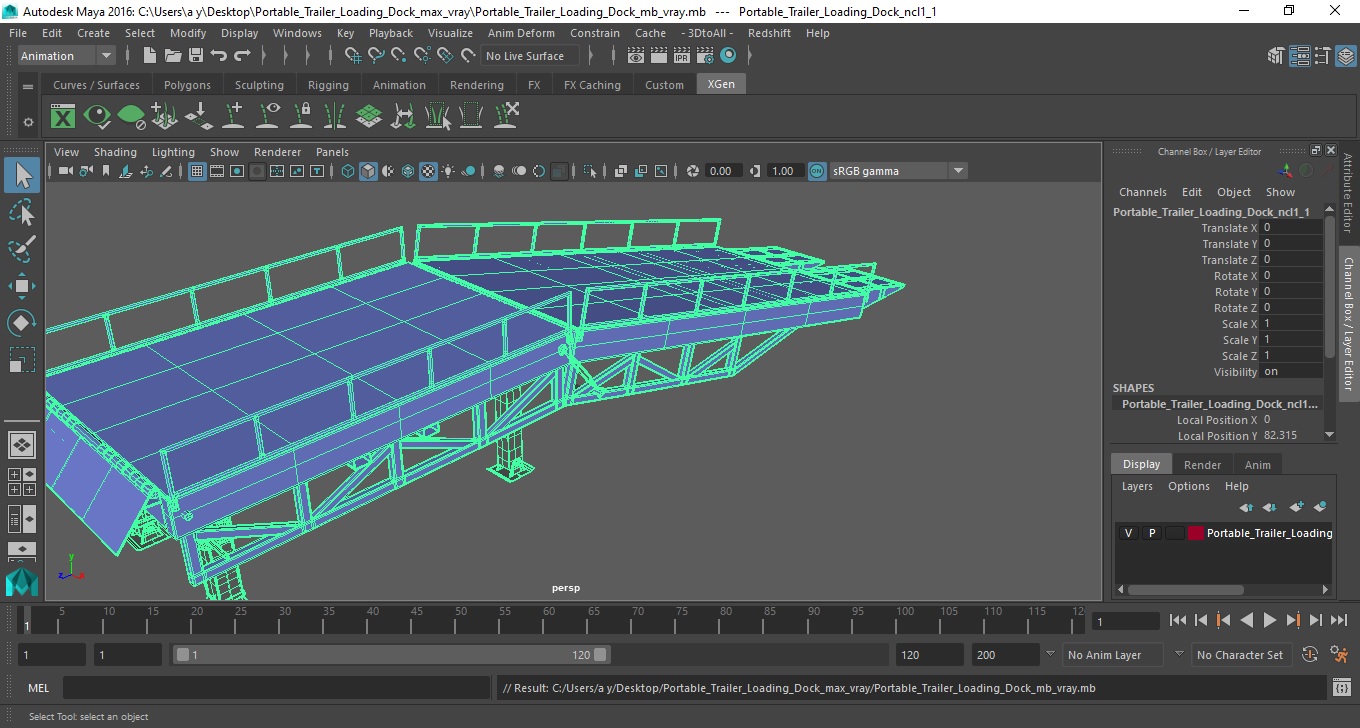Image resolution: width=1360 pixels, height=728 pixels.
Task: Open the shelf tab list menu button
Action: (x=28, y=86)
